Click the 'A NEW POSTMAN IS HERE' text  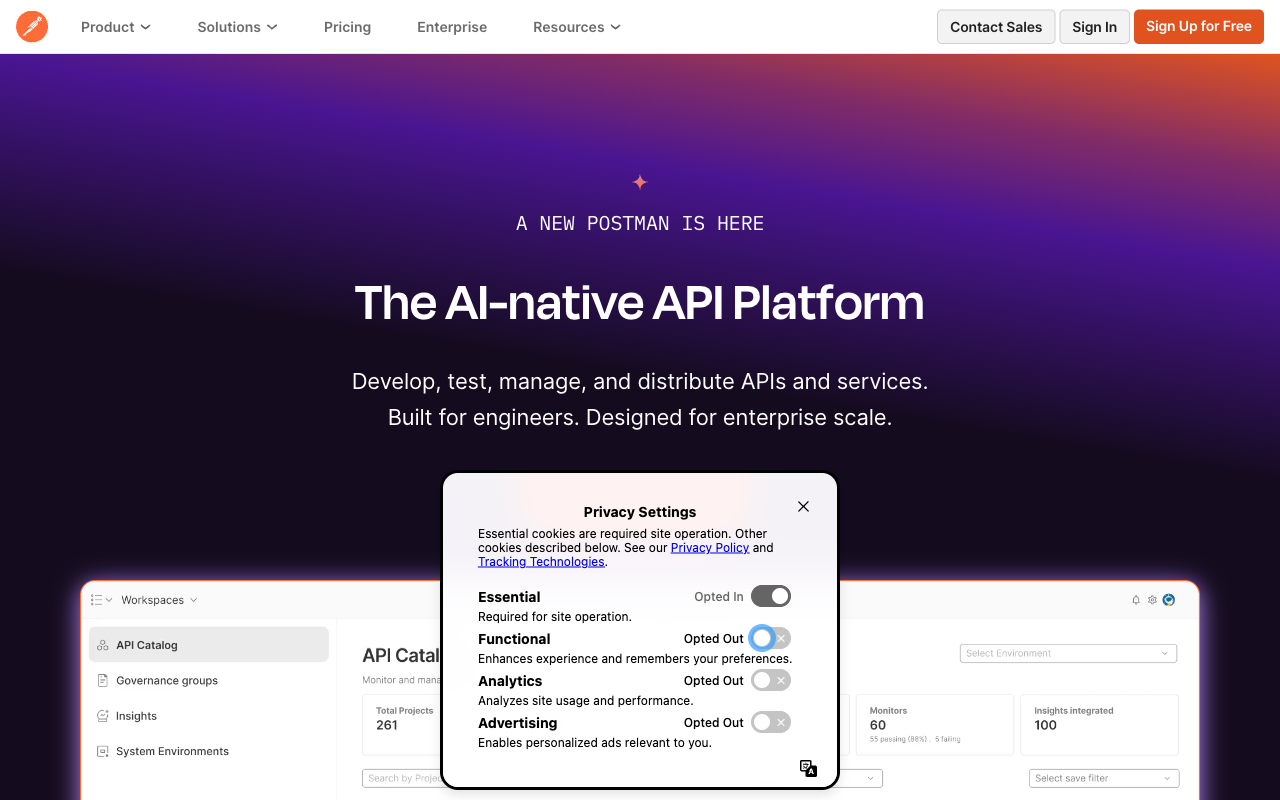coord(640,224)
